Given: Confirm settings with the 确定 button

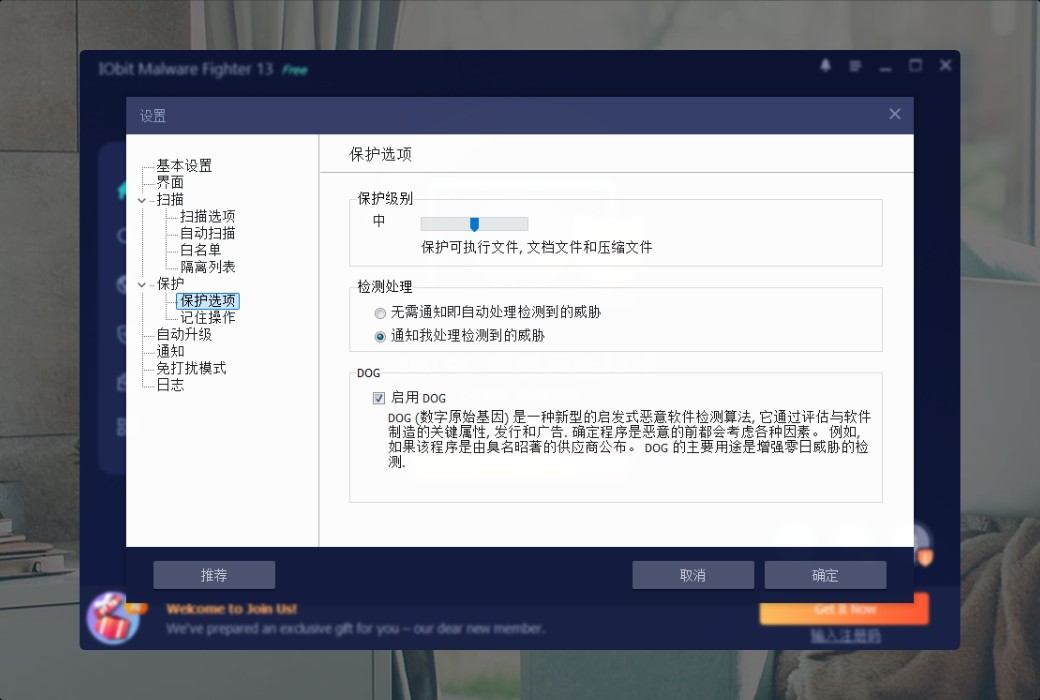Looking at the screenshot, I should coord(825,574).
